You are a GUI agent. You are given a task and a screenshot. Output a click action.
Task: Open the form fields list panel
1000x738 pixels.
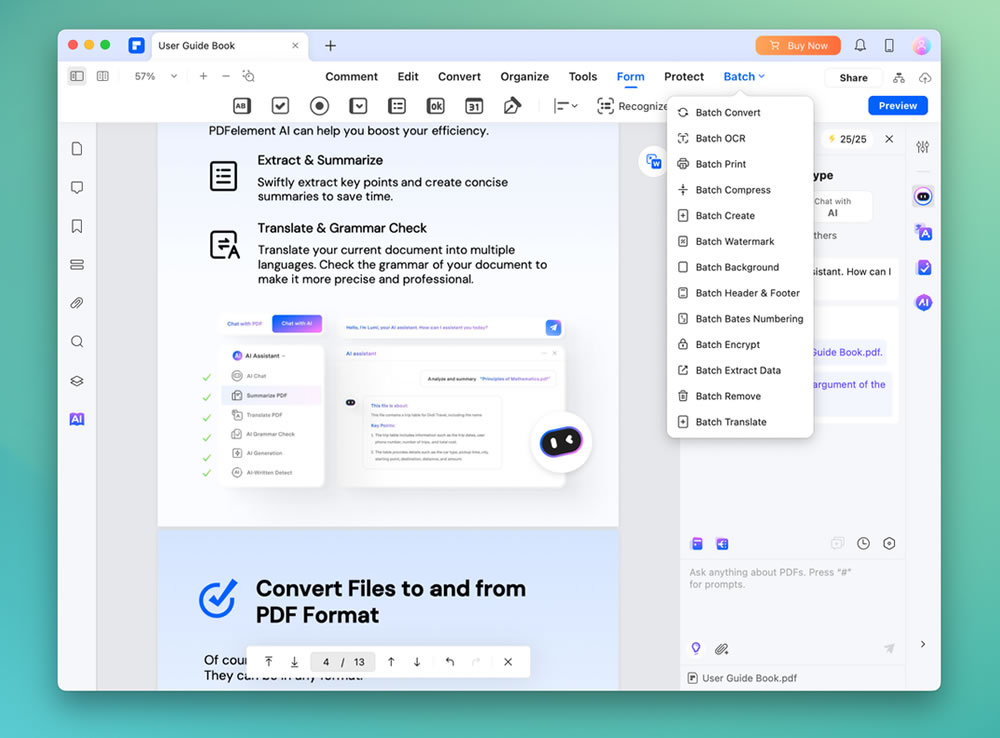click(77, 265)
